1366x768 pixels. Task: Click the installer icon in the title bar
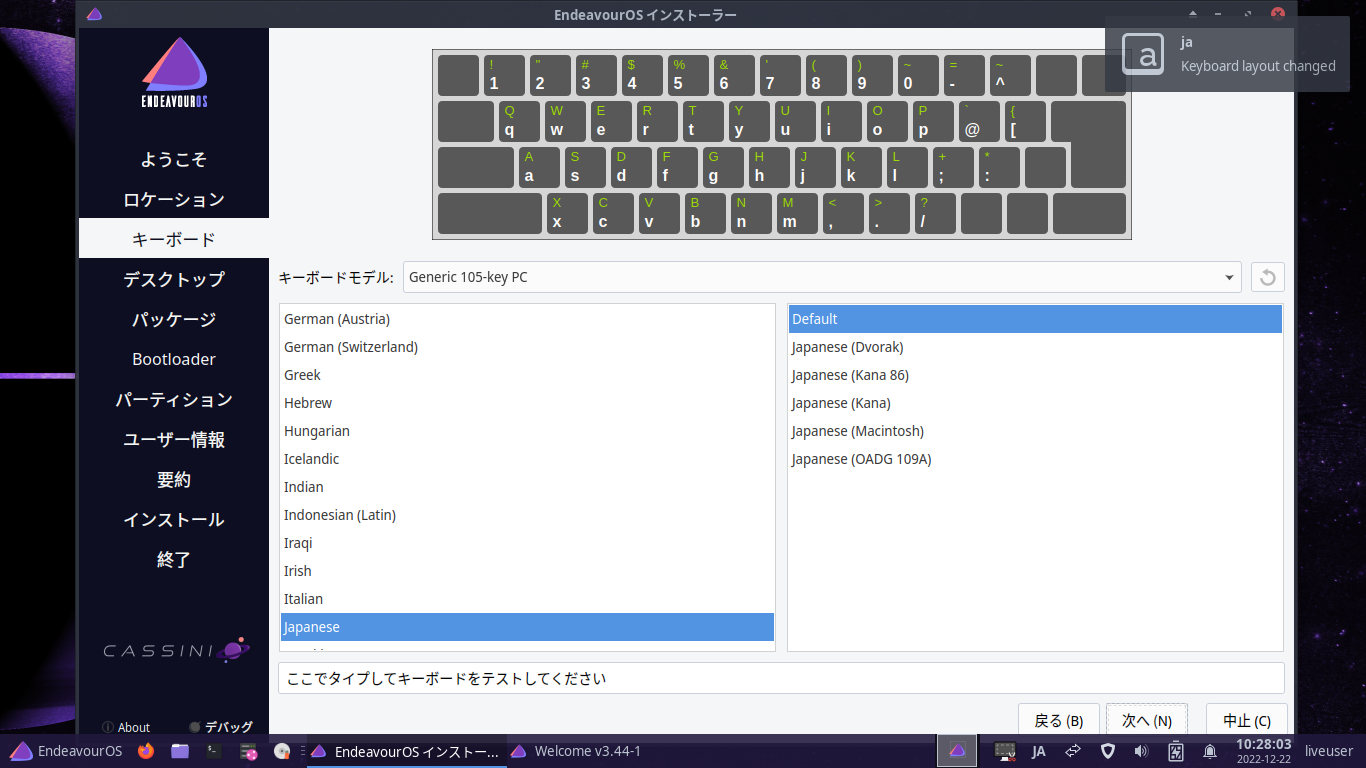click(94, 15)
